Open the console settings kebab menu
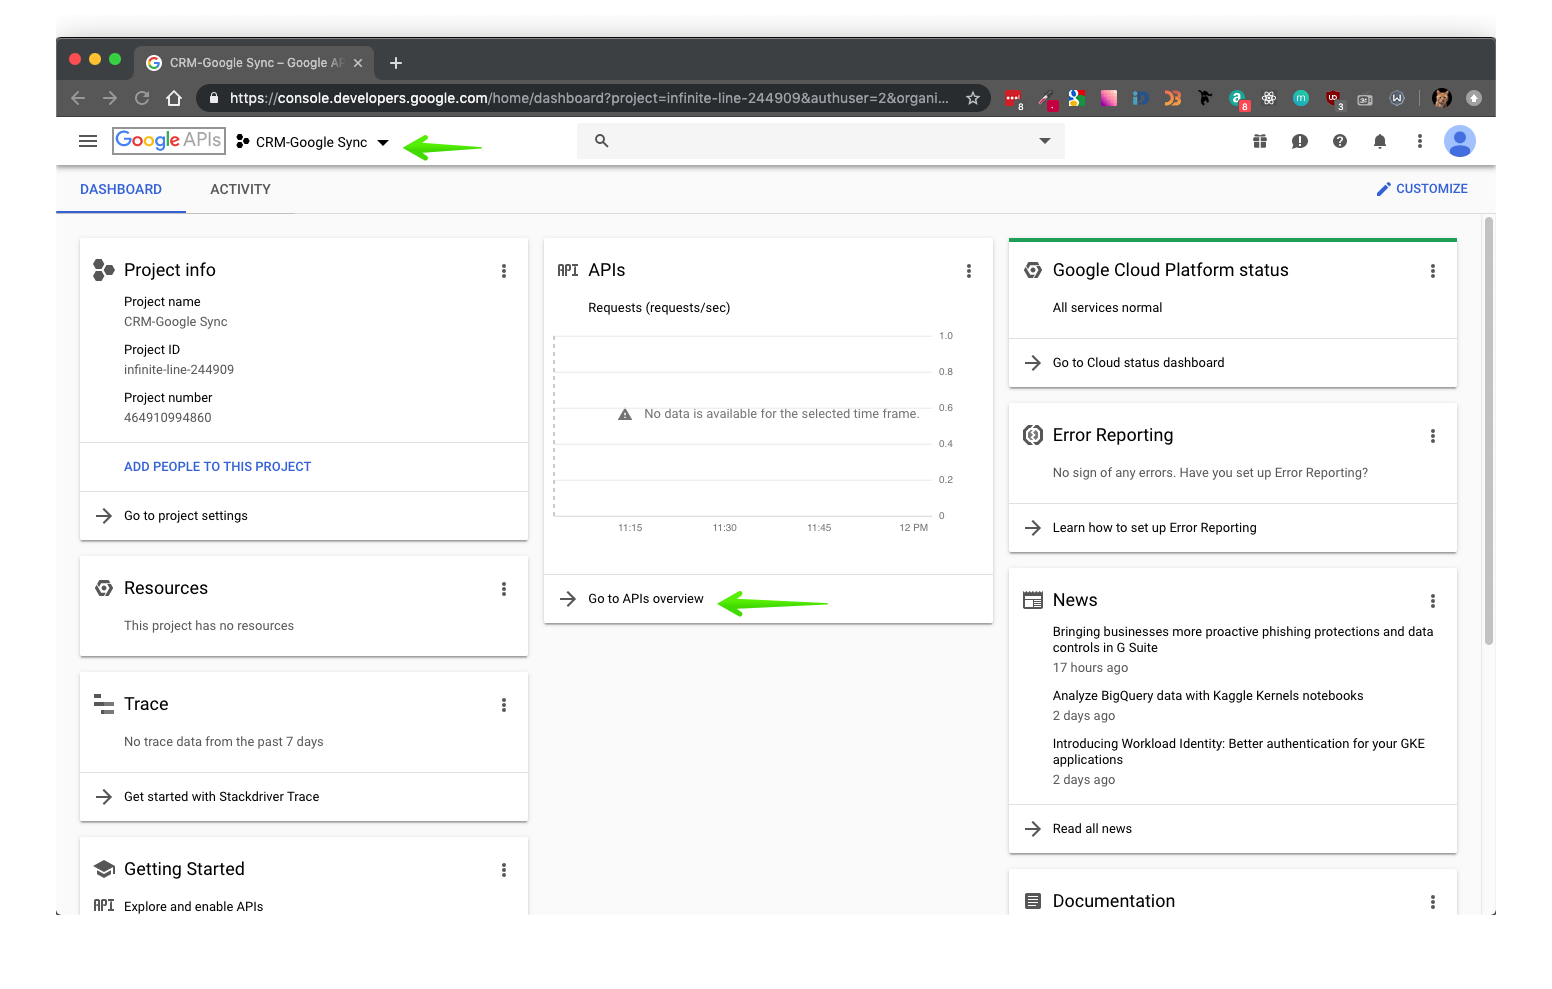1552x989 pixels. coord(1420,141)
